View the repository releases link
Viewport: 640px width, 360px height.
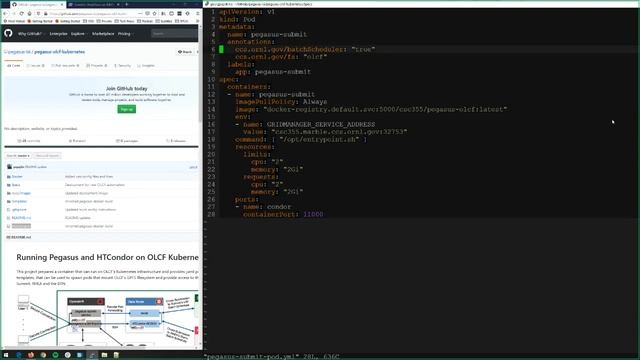[176, 141]
